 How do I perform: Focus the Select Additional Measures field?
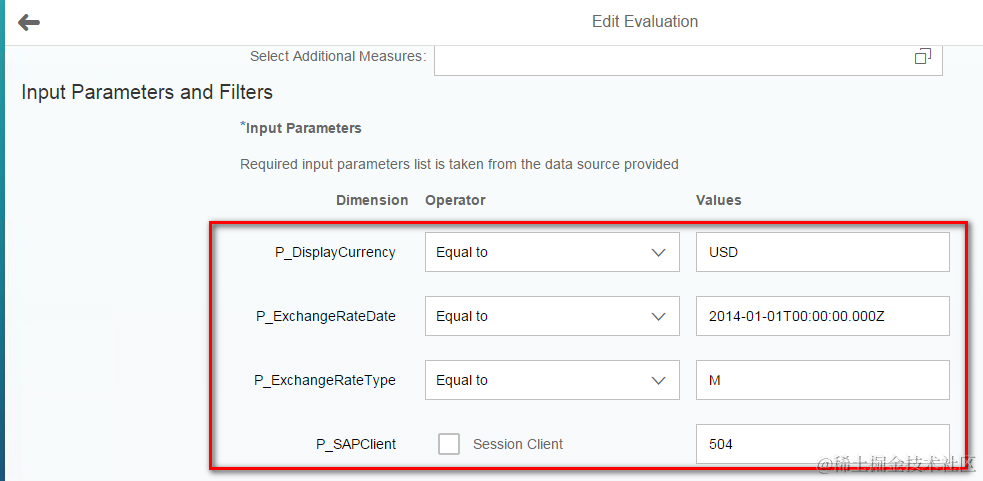[670, 58]
